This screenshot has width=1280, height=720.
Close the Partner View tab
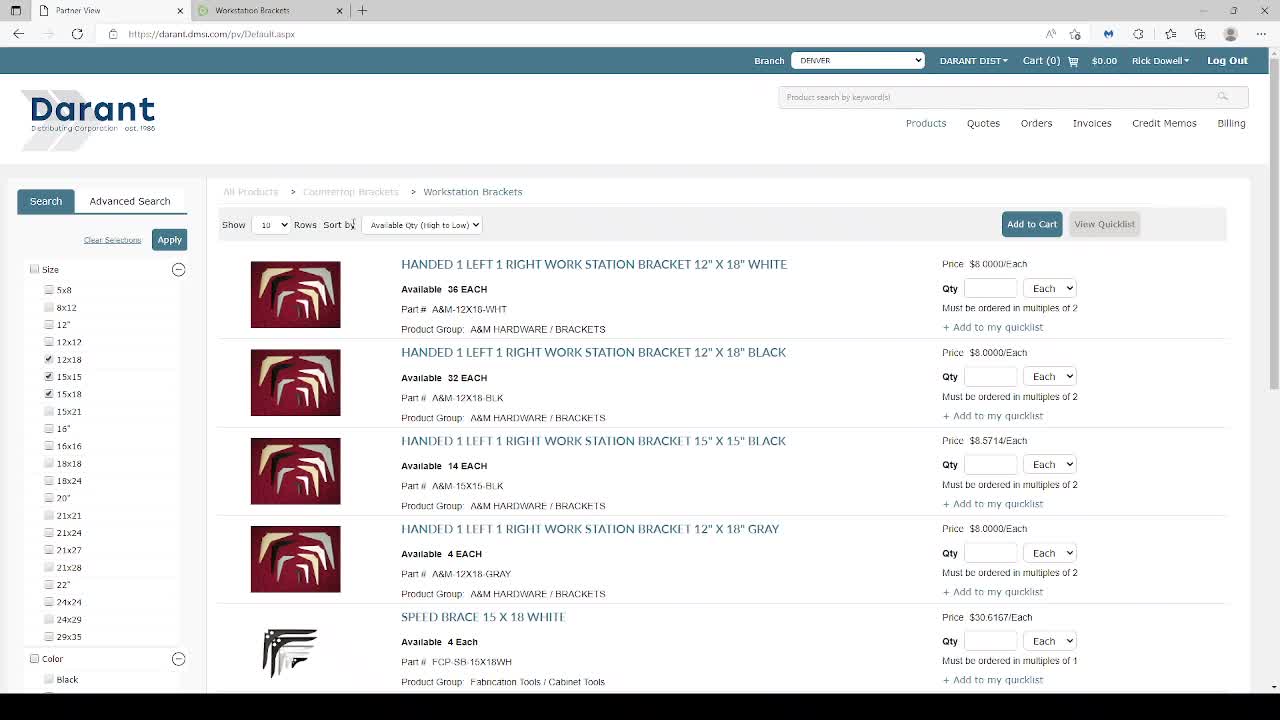tap(180, 10)
